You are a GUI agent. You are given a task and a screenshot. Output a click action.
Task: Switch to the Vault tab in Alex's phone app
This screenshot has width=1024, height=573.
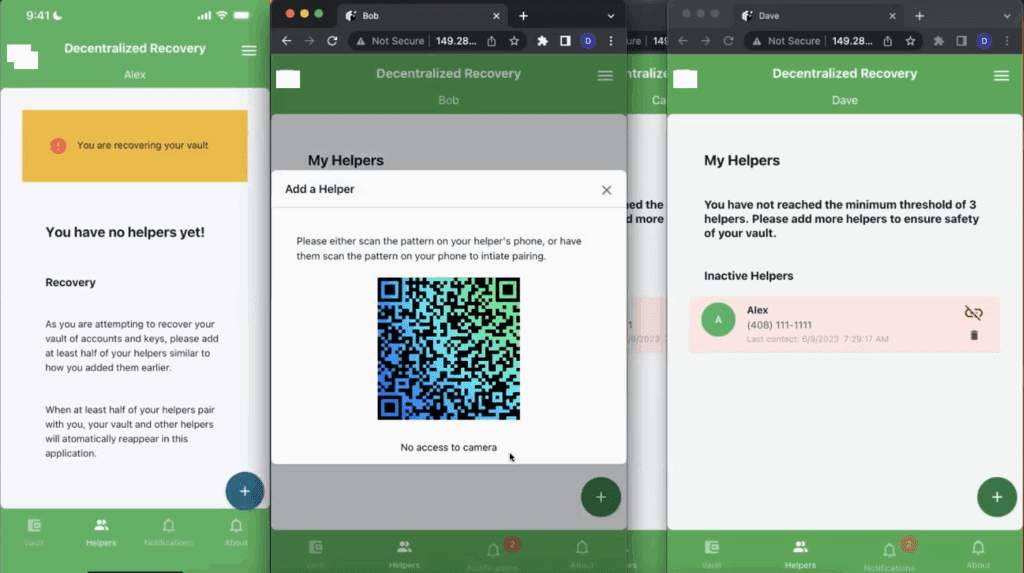tap(34, 531)
